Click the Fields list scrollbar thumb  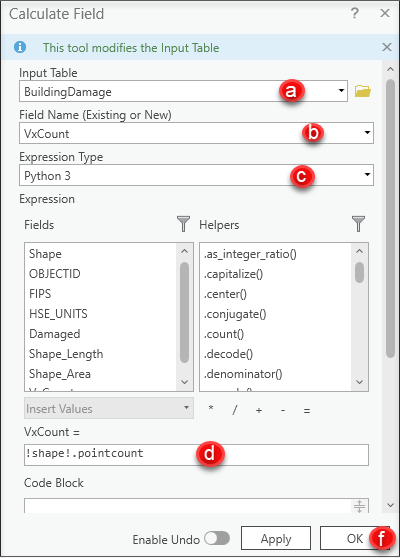184,312
